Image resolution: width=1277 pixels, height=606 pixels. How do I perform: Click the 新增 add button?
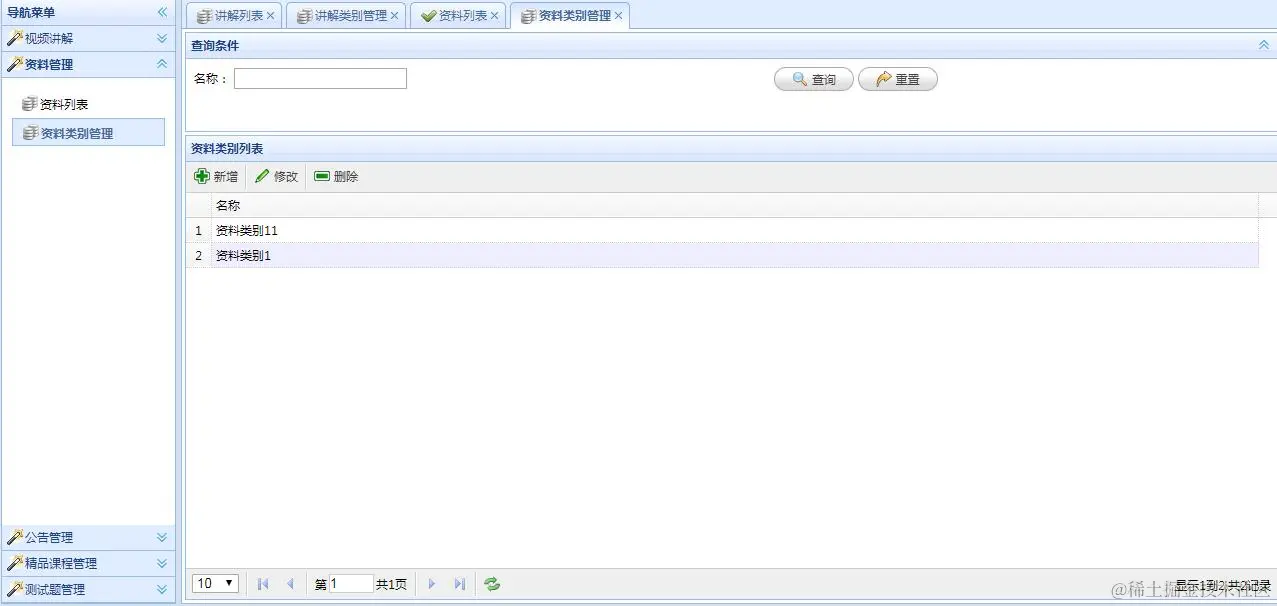coord(216,177)
